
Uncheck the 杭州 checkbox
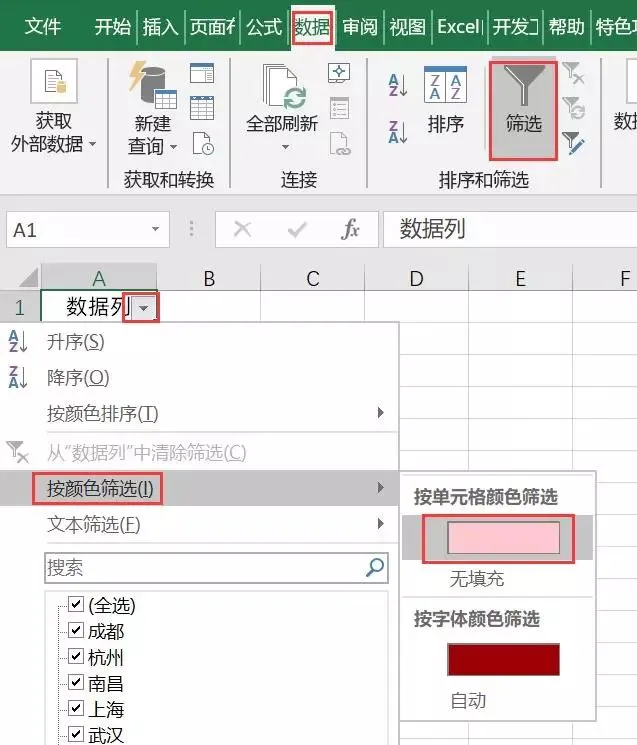76,656
